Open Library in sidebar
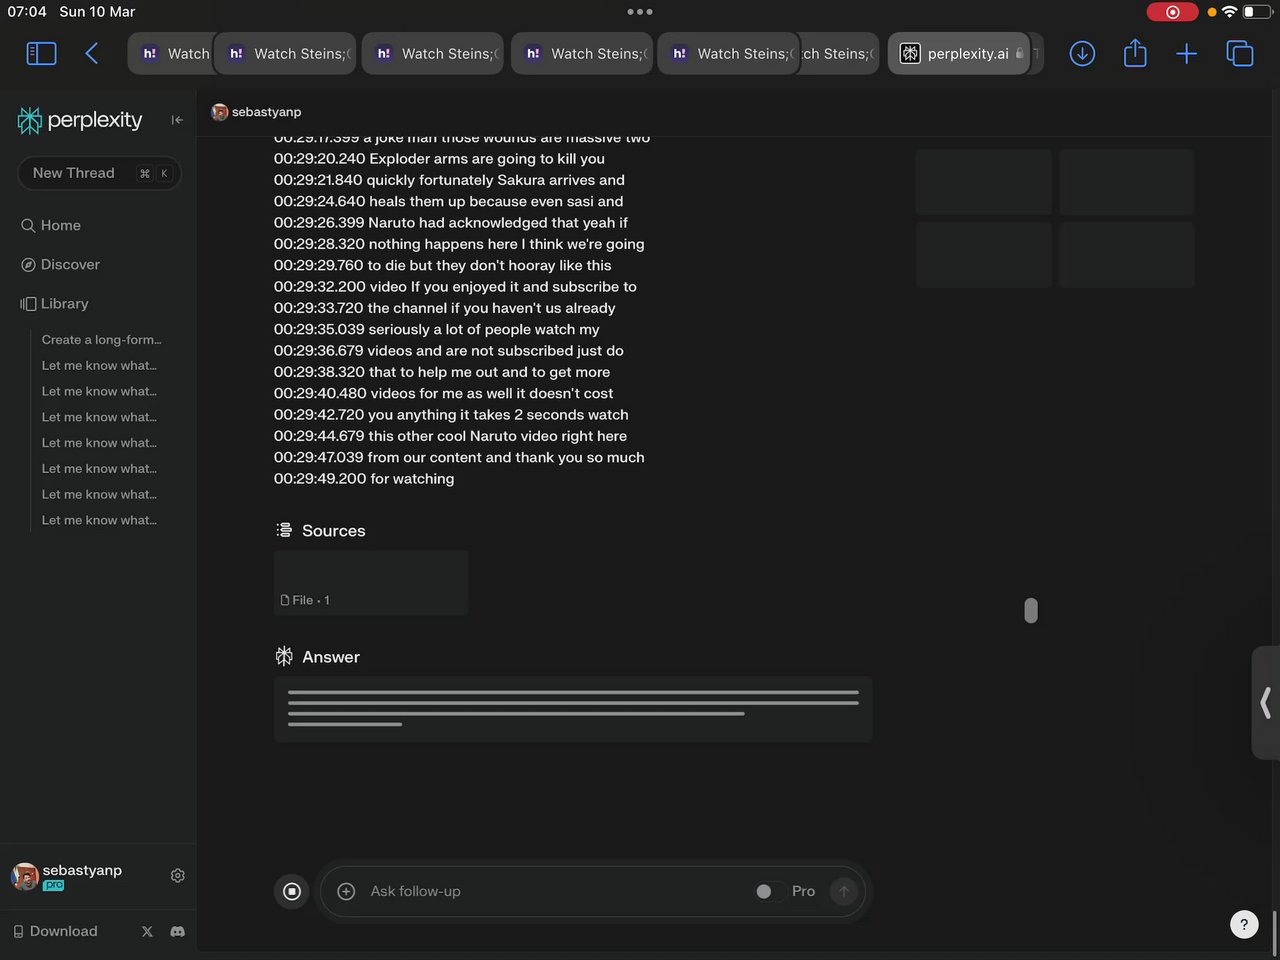Viewport: 1280px width, 960px height. tap(54, 303)
